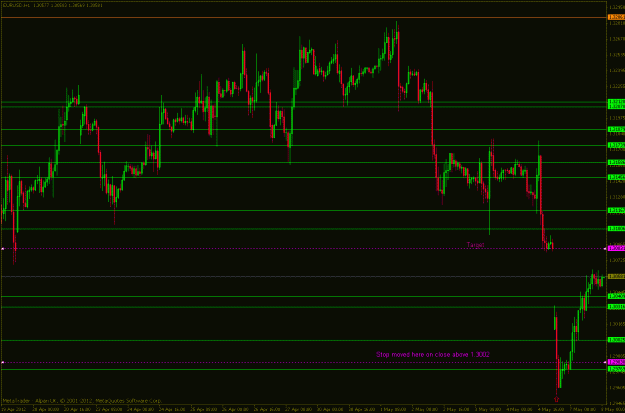
Task: Click the "27 Apr 08:00" label on the time axis
Action: coord(301,409)
